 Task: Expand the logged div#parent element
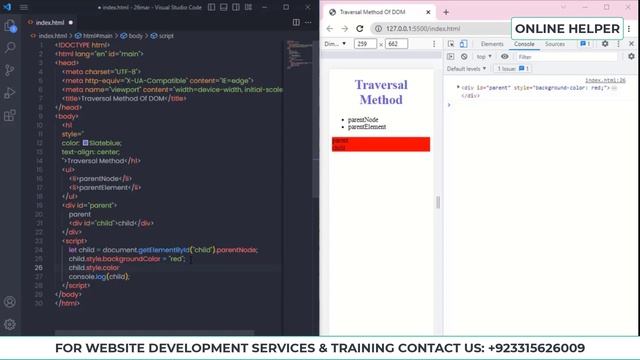click(x=458, y=87)
